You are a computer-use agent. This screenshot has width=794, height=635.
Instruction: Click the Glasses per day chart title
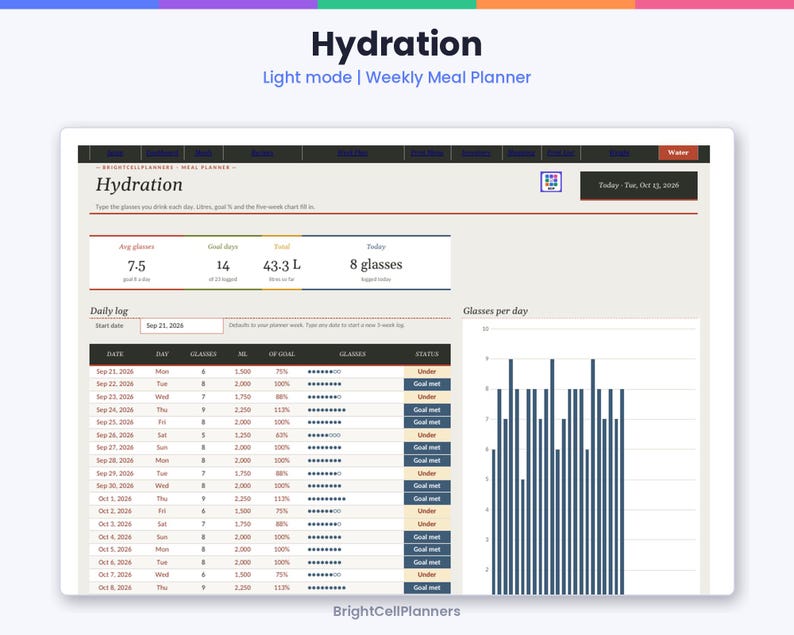click(x=495, y=311)
